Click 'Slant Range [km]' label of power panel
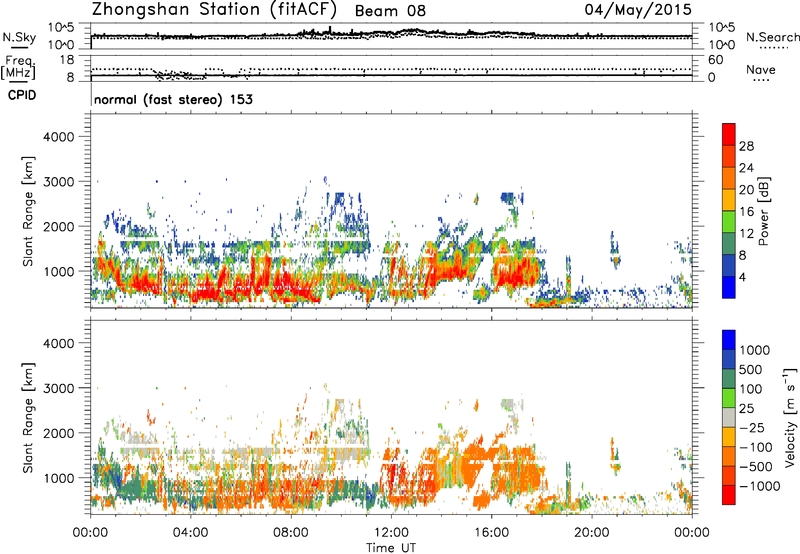800x554 pixels. tap(28, 211)
